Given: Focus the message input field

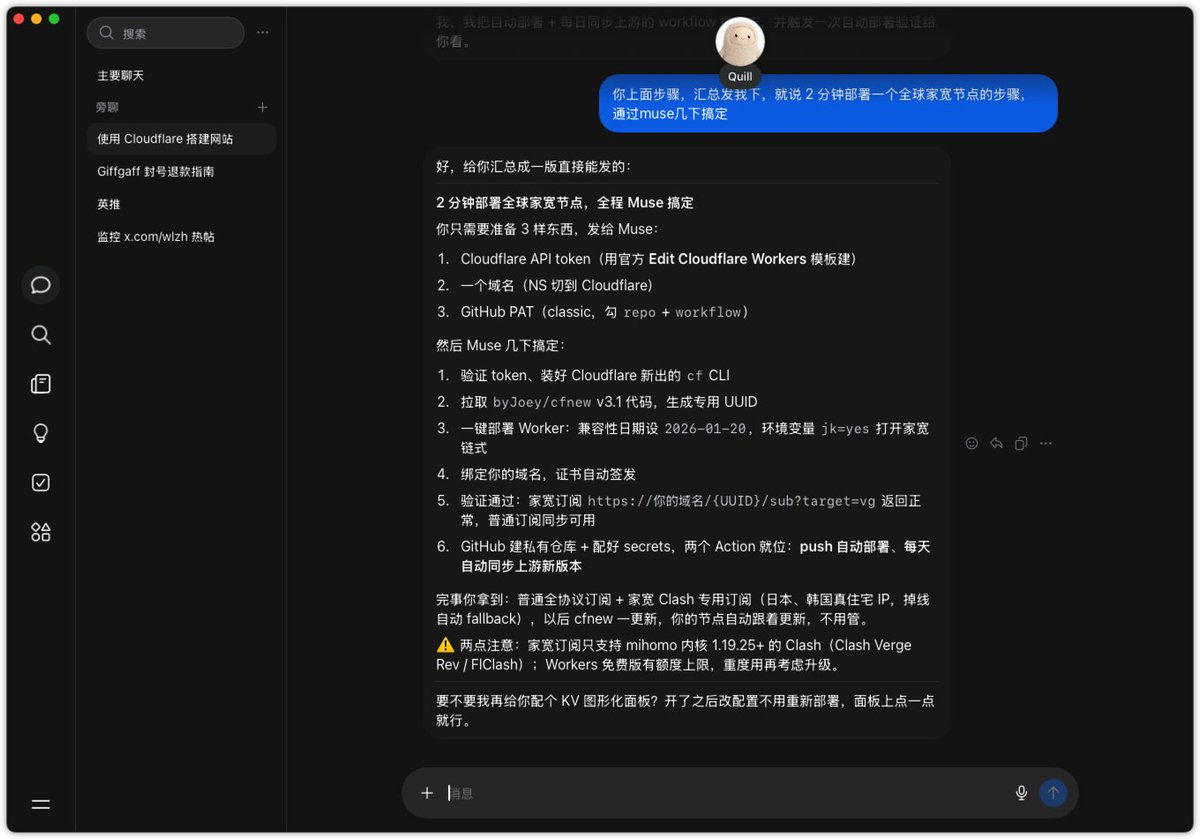Looking at the screenshot, I should click(x=725, y=793).
